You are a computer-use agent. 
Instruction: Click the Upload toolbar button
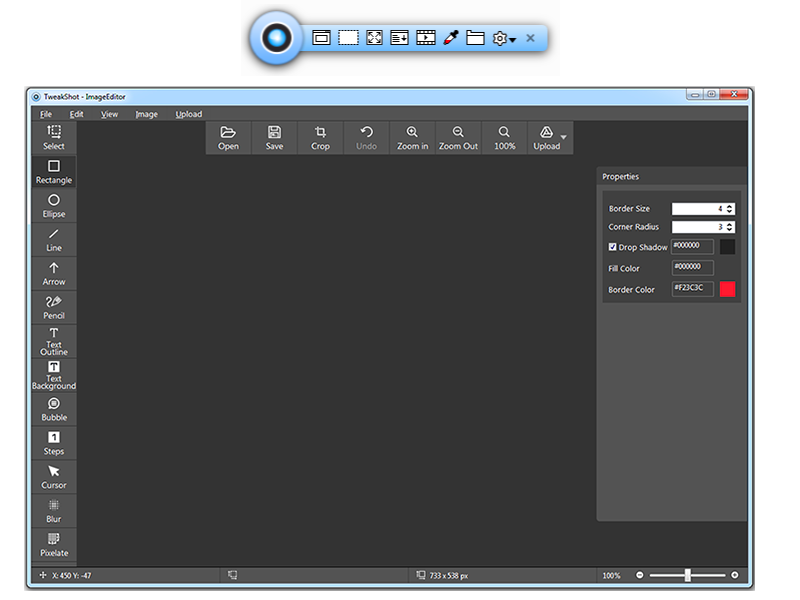[546, 138]
